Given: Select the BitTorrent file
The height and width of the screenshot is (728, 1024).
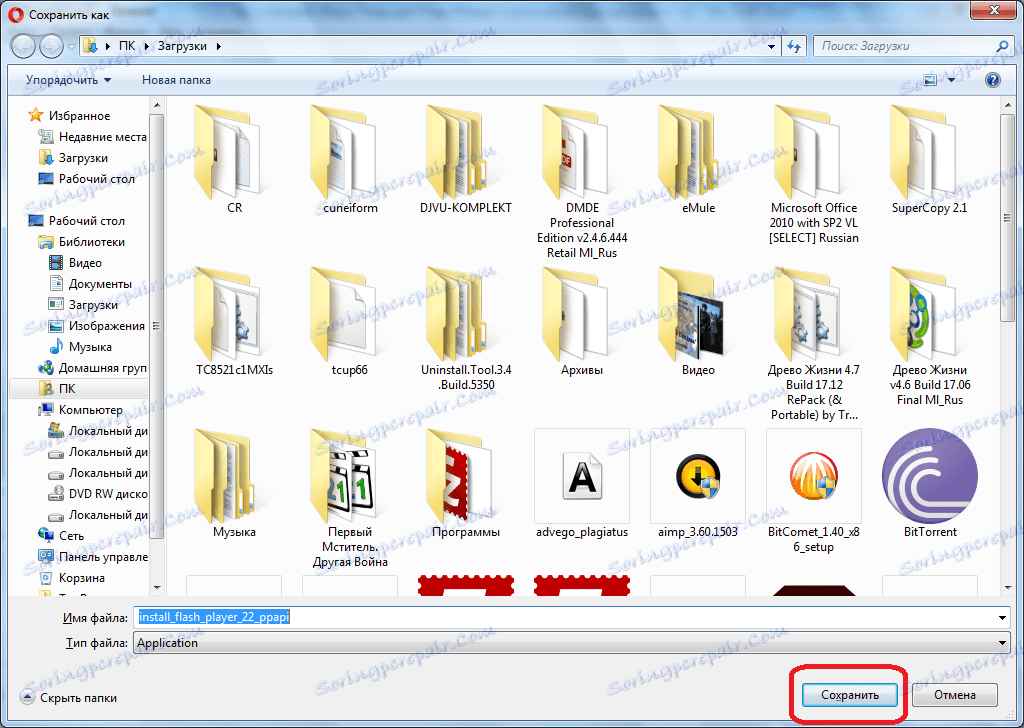Looking at the screenshot, I should coord(929,483).
